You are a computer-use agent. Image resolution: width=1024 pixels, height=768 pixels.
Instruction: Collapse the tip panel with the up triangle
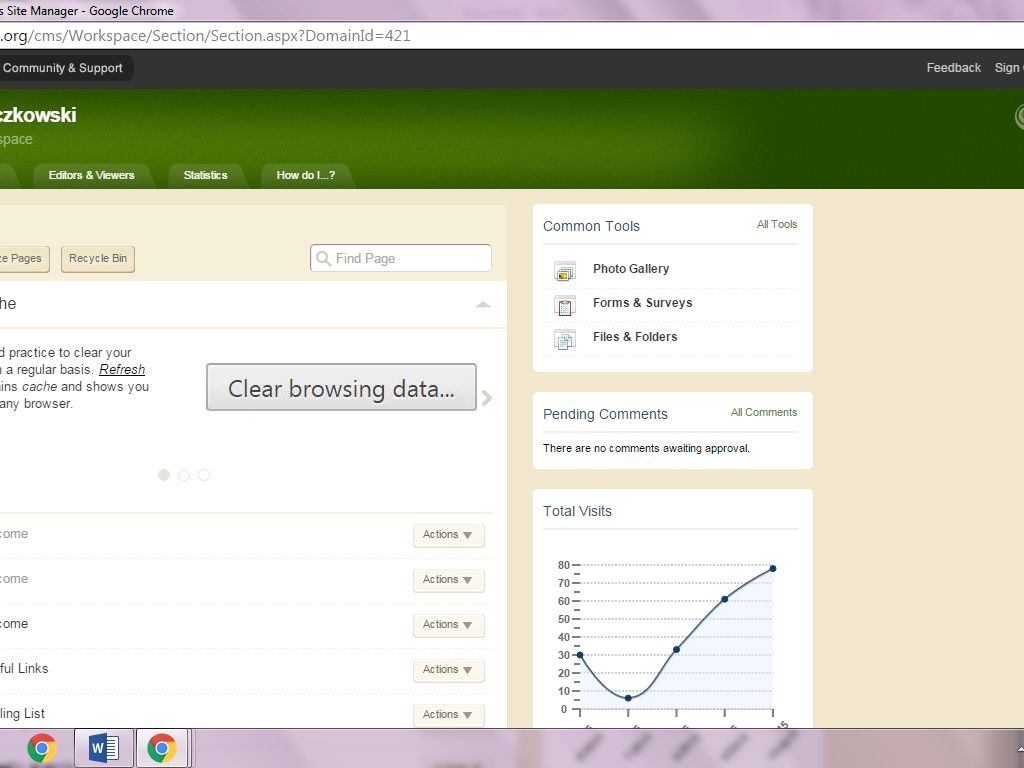coord(483,304)
